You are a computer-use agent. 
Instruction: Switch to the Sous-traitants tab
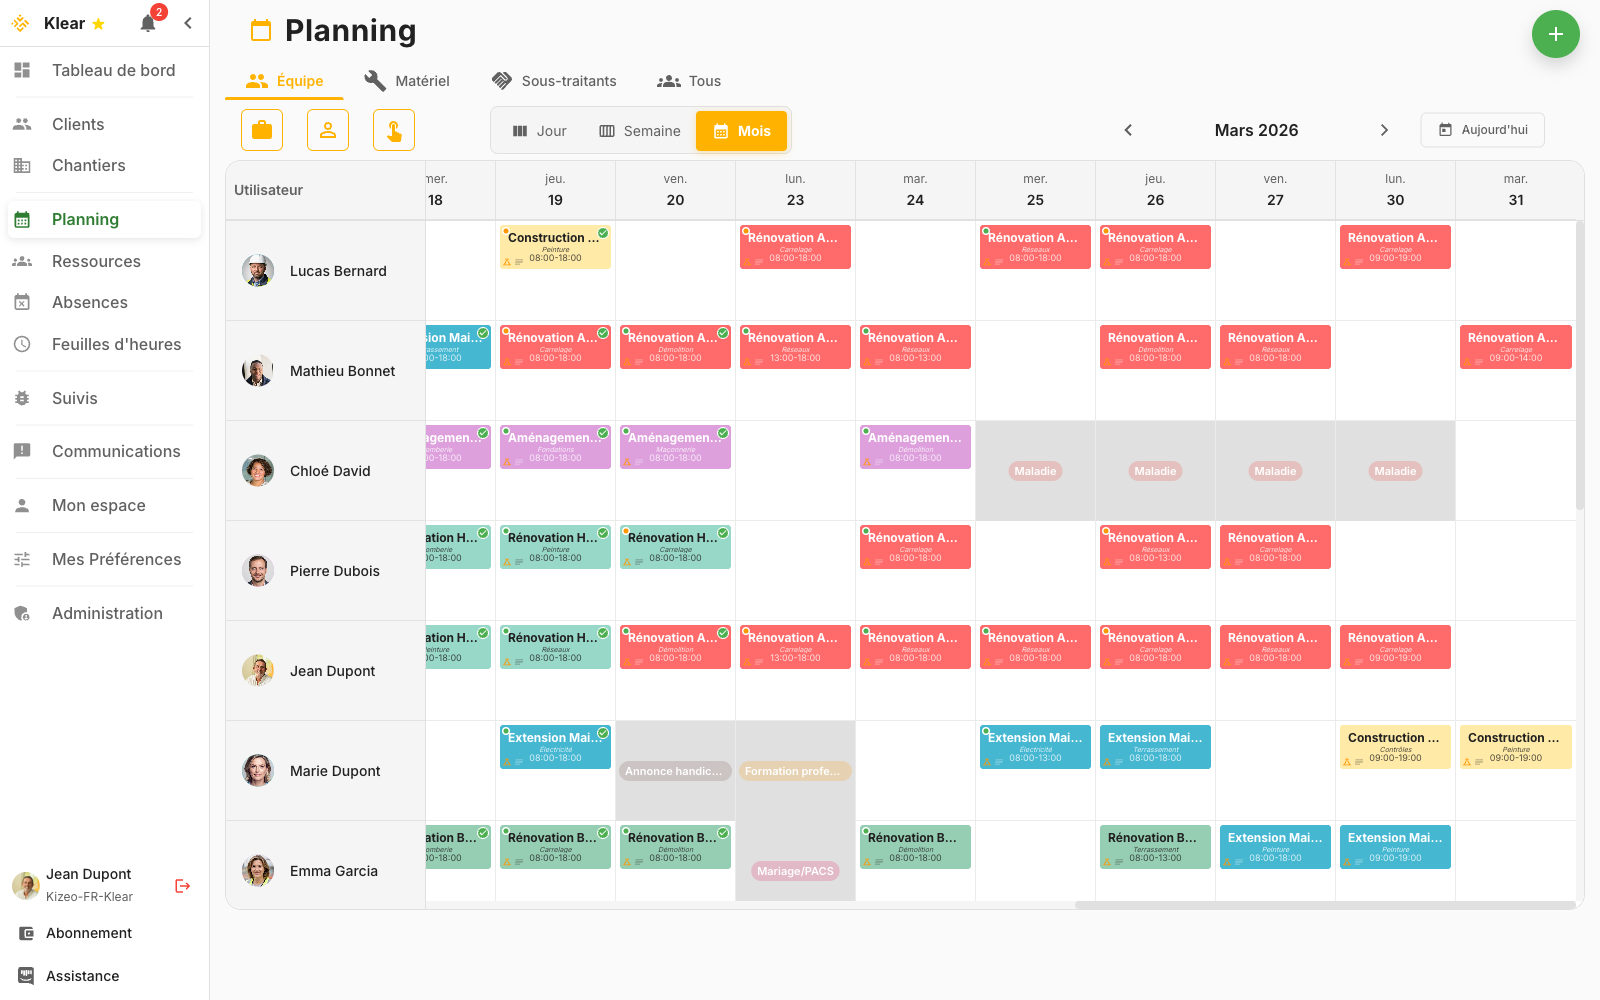click(554, 81)
